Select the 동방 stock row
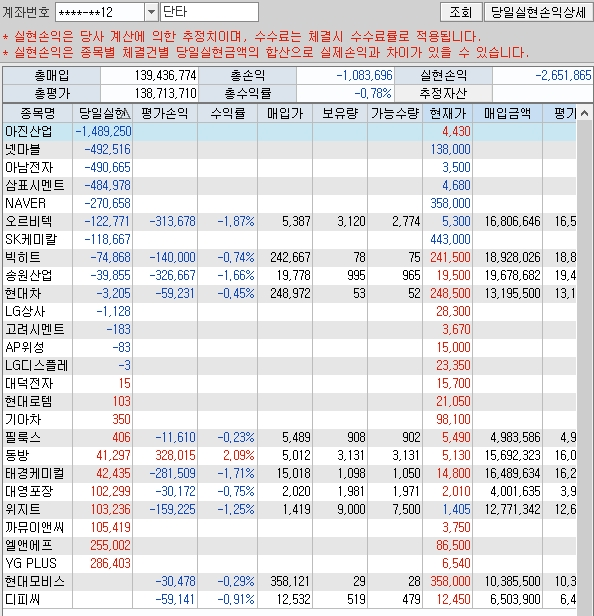The image size is (594, 616). pos(290,456)
